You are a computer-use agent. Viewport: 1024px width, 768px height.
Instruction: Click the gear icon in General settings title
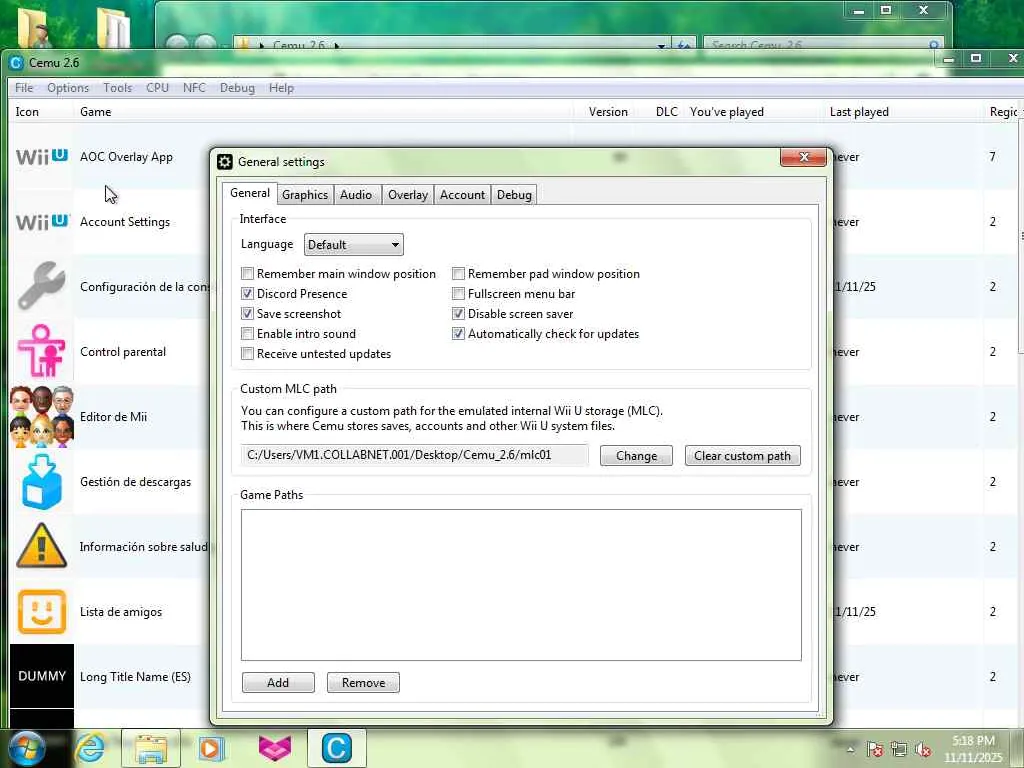click(x=225, y=162)
